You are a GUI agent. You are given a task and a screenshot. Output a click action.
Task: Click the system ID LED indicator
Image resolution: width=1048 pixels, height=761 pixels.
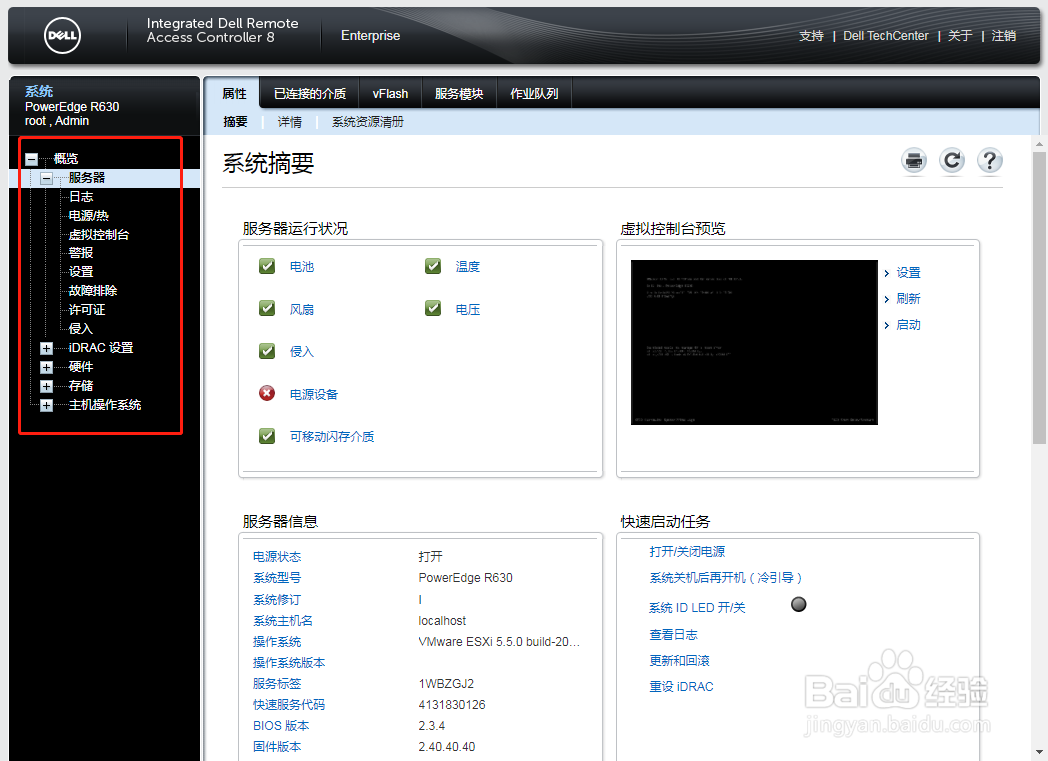(799, 605)
